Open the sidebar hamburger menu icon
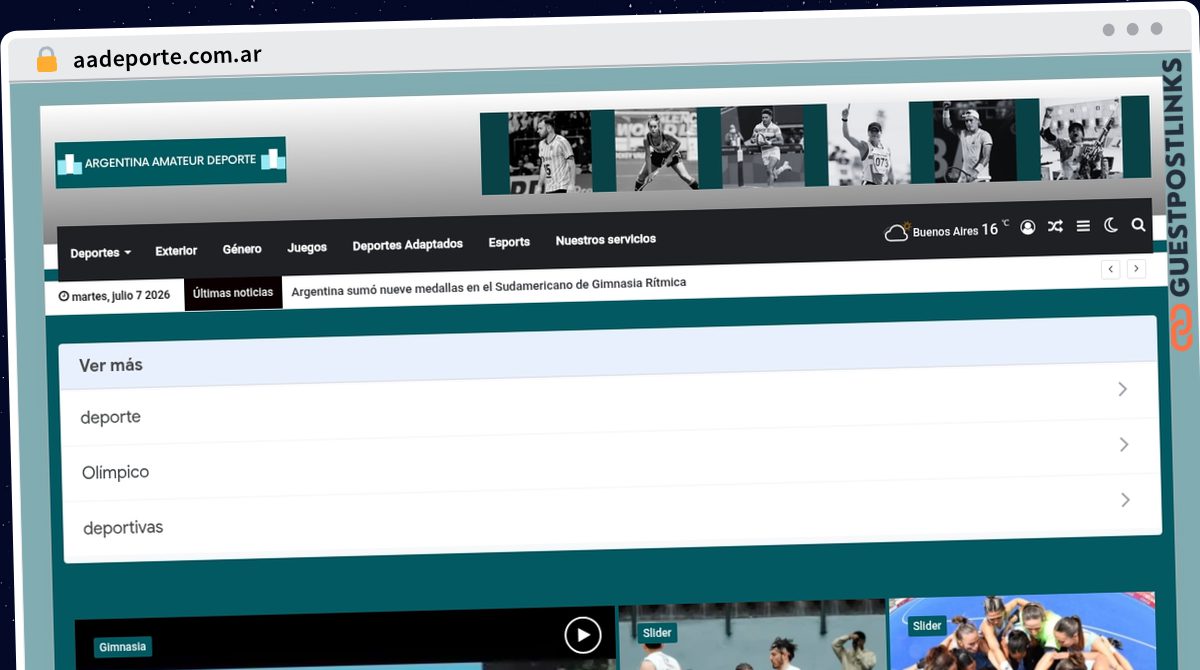The height and width of the screenshot is (670, 1200). coord(1083,226)
